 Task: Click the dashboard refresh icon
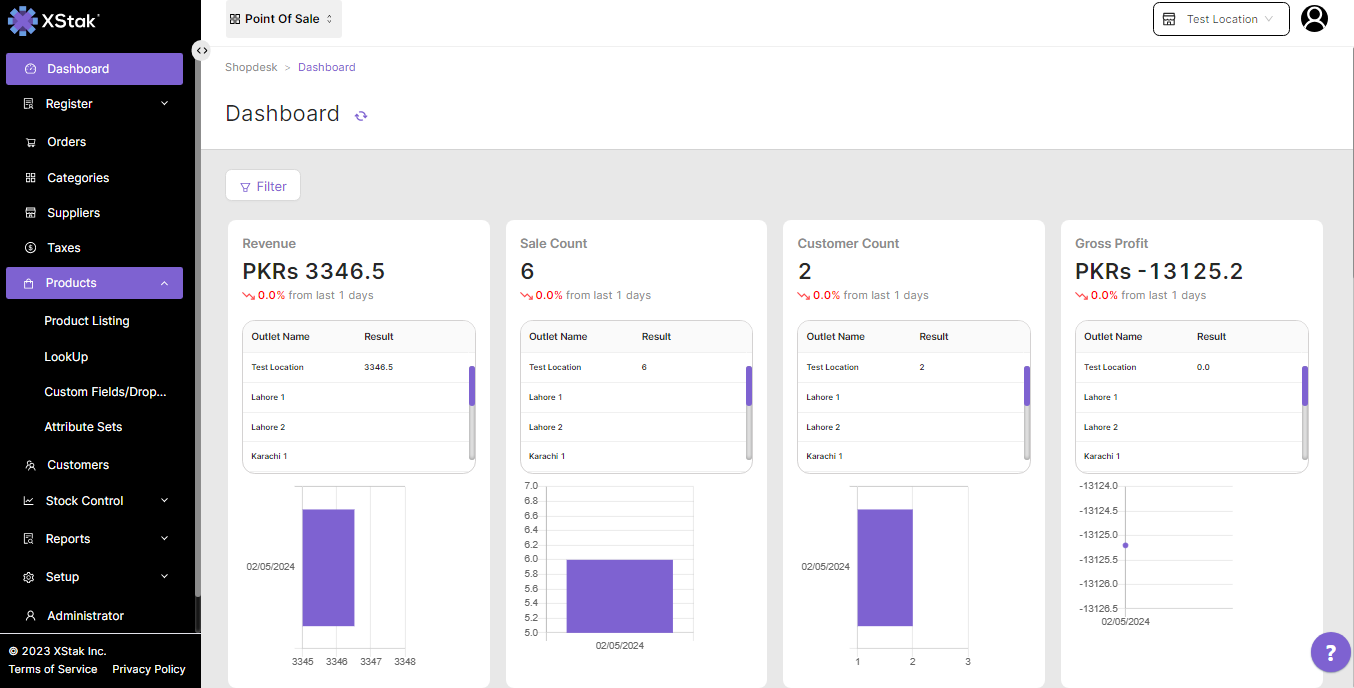pos(361,116)
